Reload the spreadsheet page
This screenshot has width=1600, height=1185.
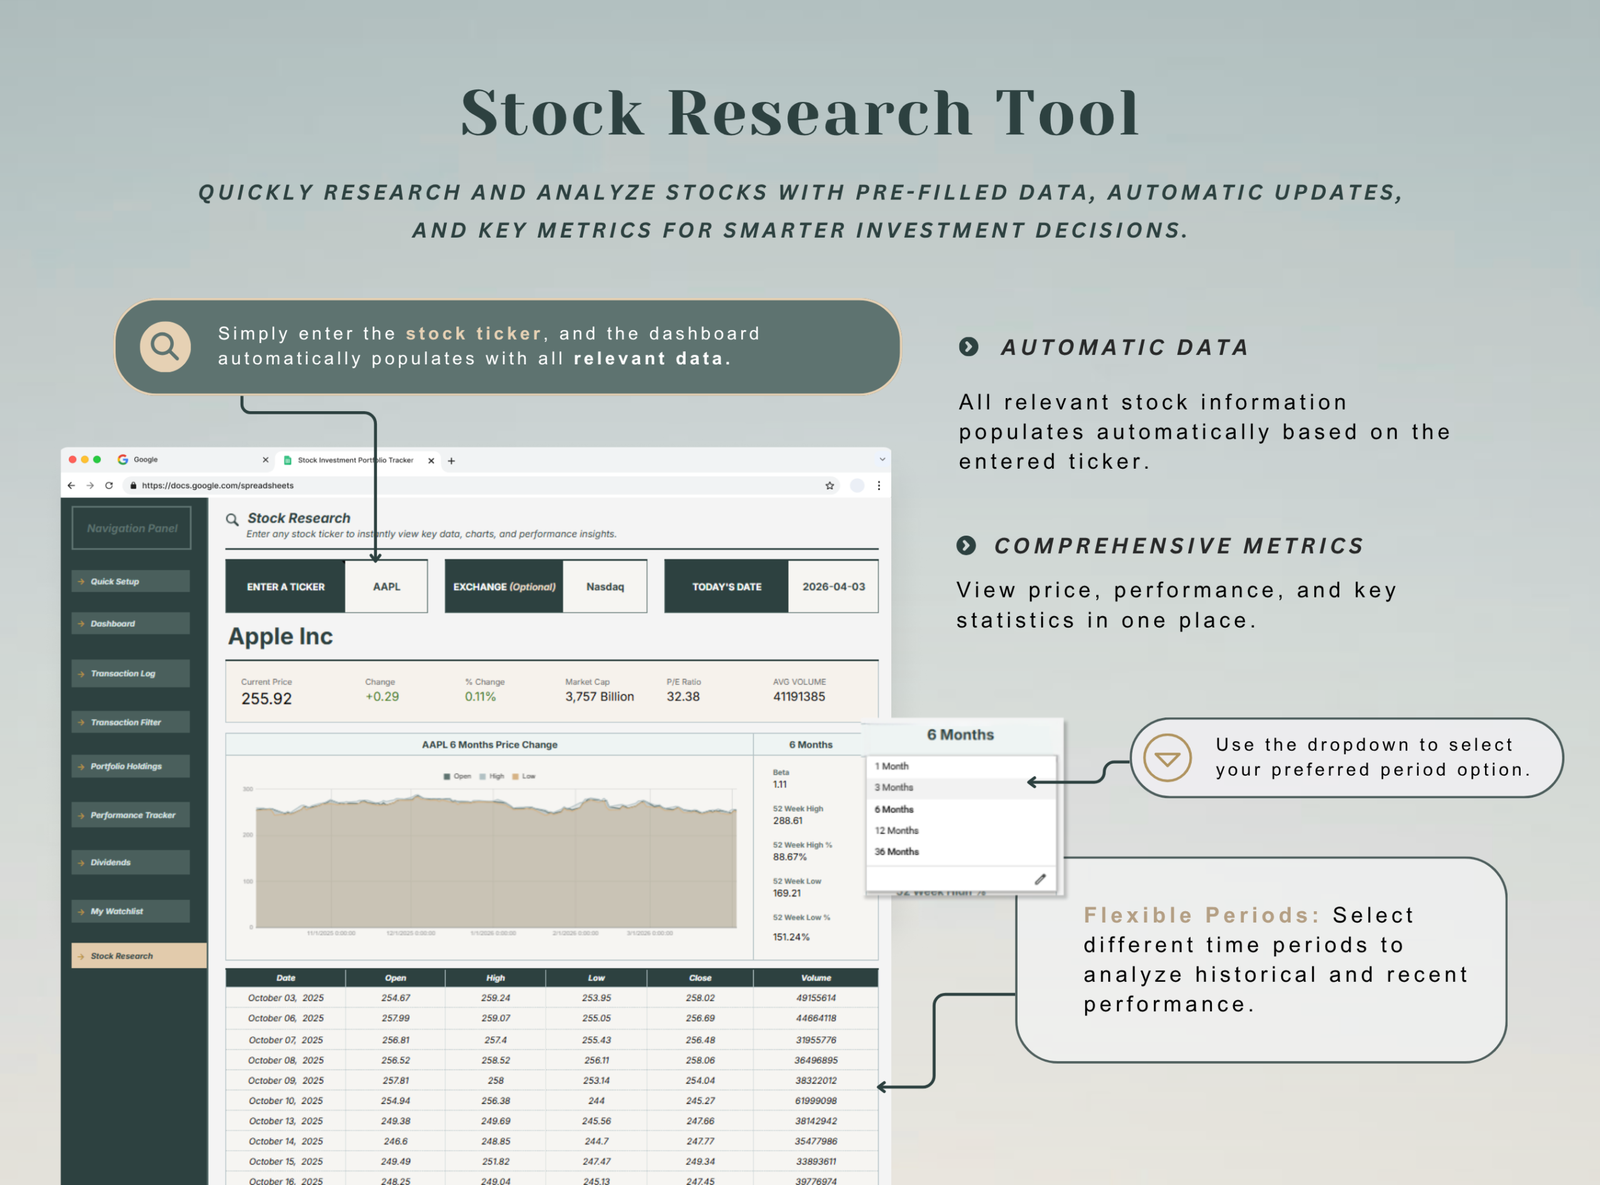click(x=109, y=485)
